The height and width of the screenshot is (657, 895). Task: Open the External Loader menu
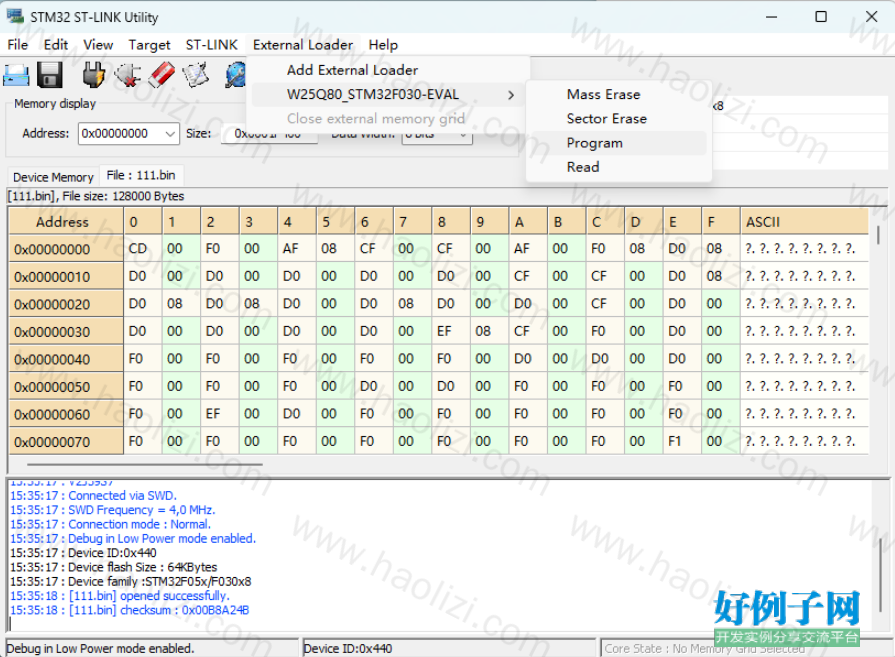(303, 45)
